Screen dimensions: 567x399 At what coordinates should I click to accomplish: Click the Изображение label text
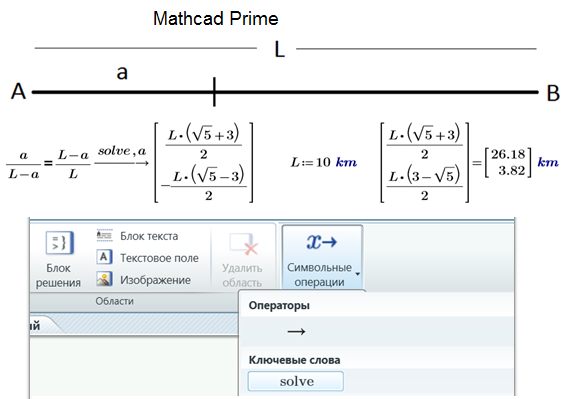pos(155,280)
